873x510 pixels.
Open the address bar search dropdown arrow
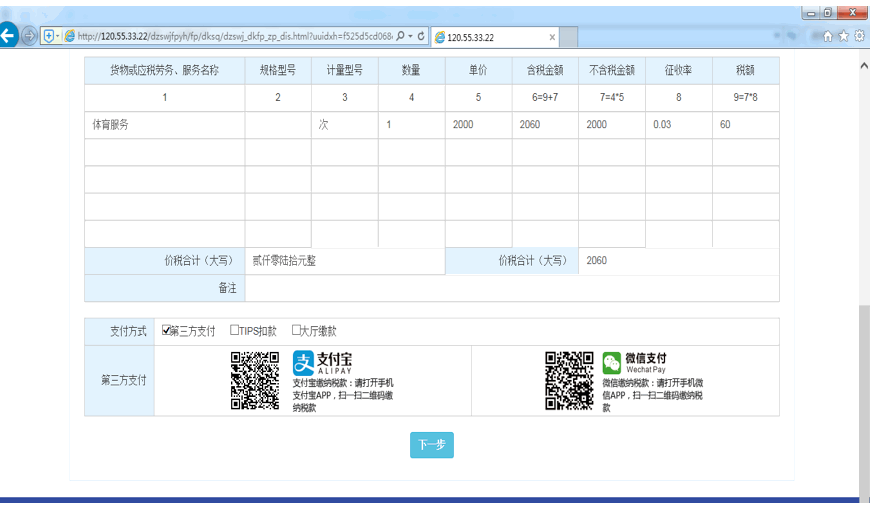410,37
